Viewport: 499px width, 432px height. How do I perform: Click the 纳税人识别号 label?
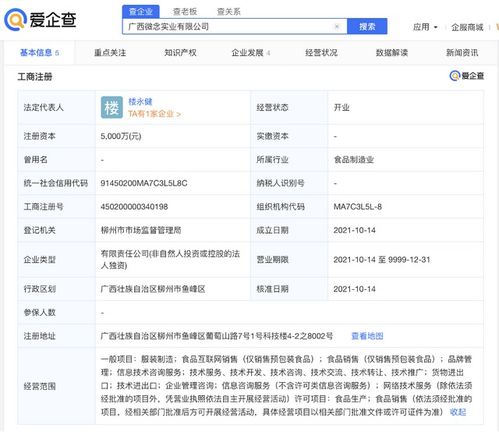point(280,183)
